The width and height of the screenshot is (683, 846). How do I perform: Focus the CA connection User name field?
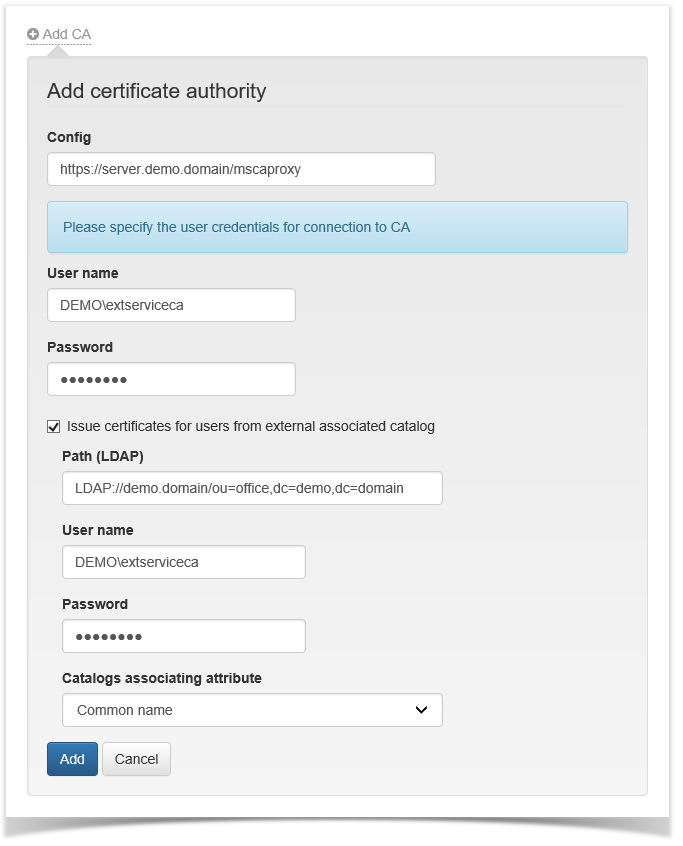click(171, 305)
